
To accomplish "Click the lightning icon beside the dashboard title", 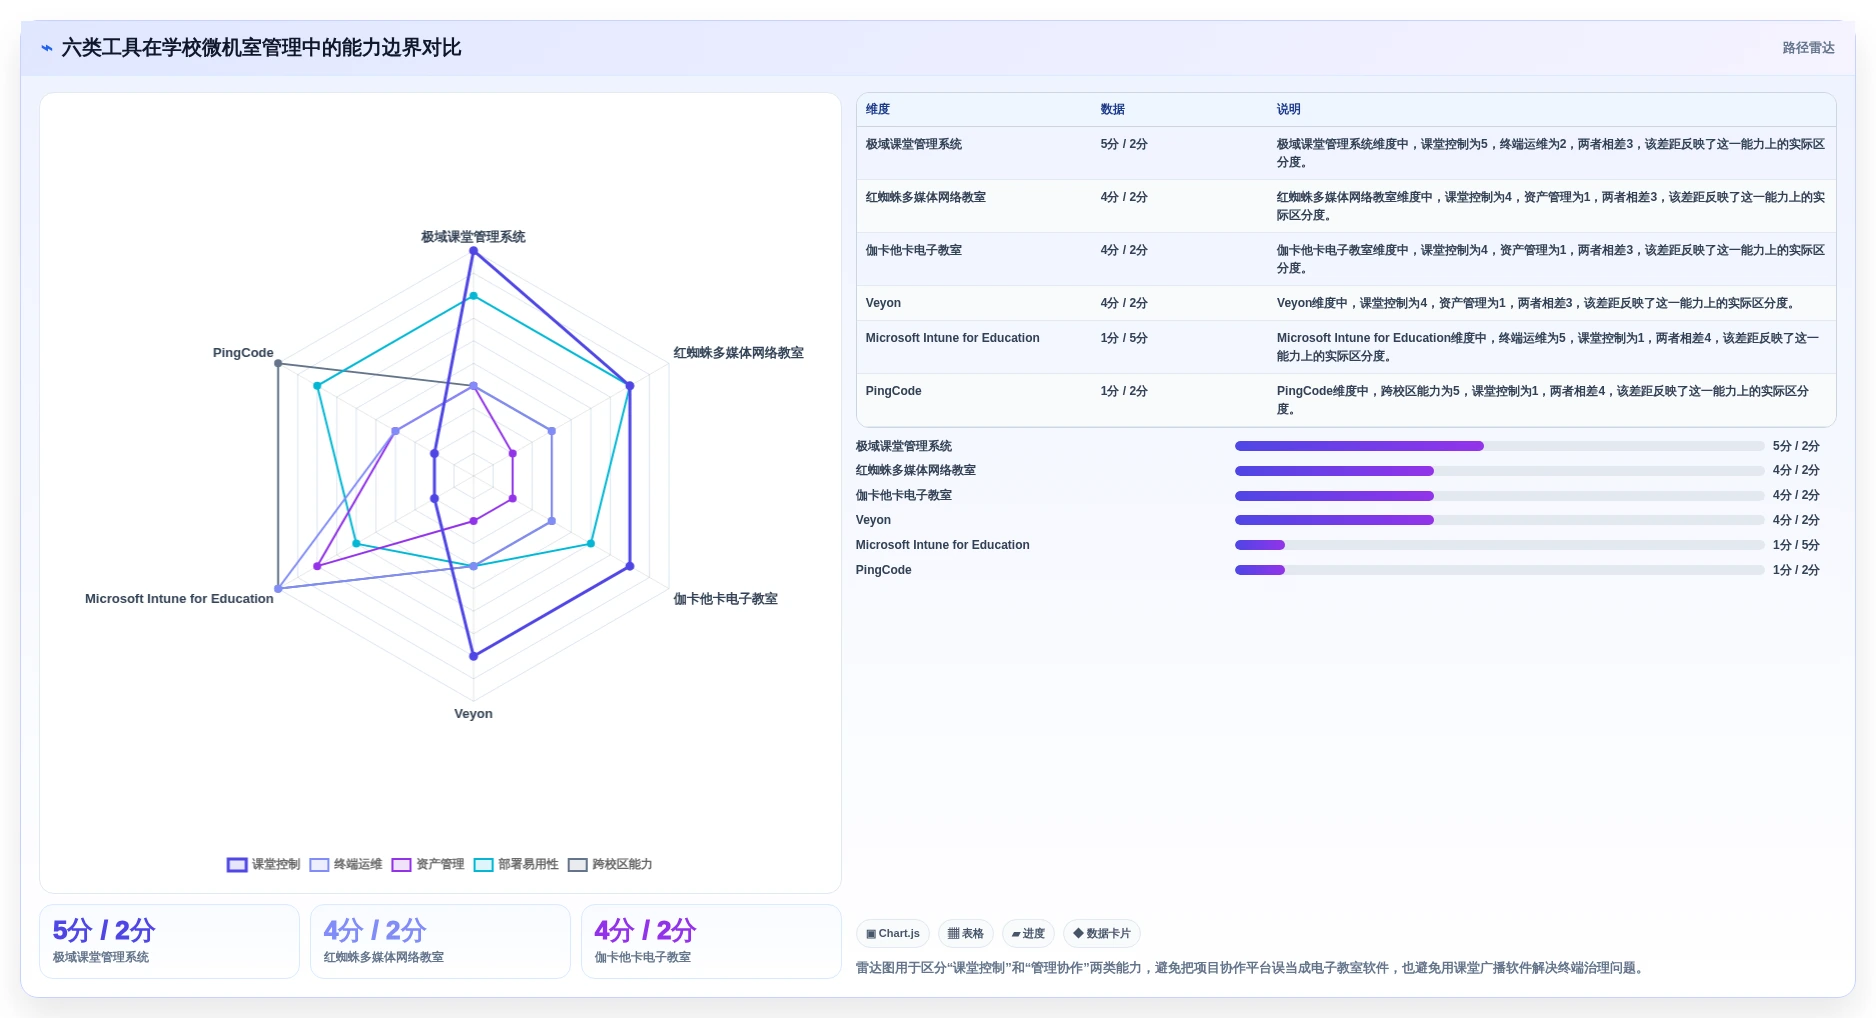I will 47,48.
